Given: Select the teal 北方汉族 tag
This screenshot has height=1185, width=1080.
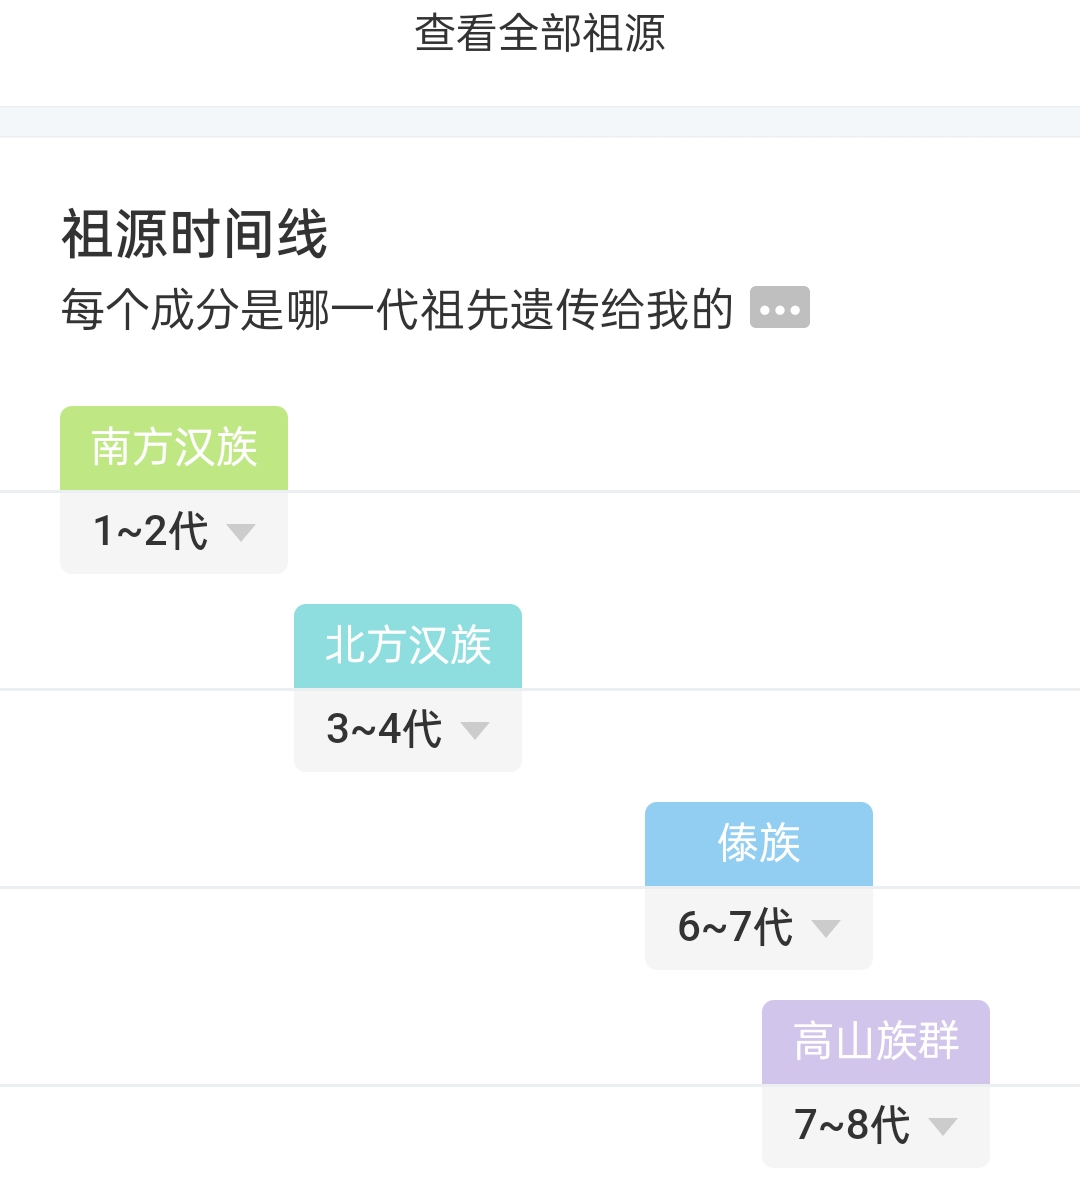Looking at the screenshot, I should pyautogui.click(x=408, y=646).
